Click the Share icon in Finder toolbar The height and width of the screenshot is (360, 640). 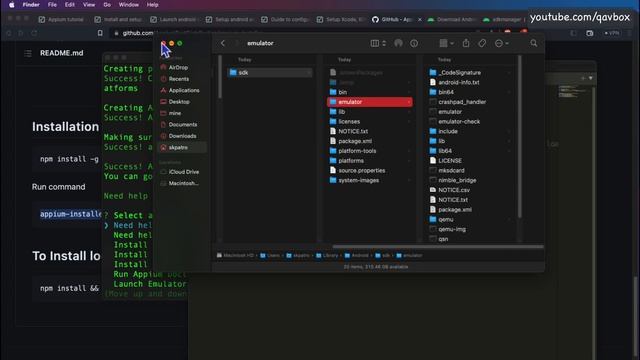(466, 43)
